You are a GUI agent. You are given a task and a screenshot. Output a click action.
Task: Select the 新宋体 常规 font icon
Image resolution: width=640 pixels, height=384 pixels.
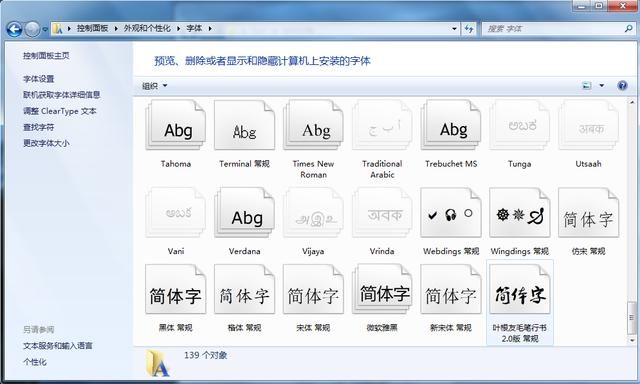click(451, 289)
